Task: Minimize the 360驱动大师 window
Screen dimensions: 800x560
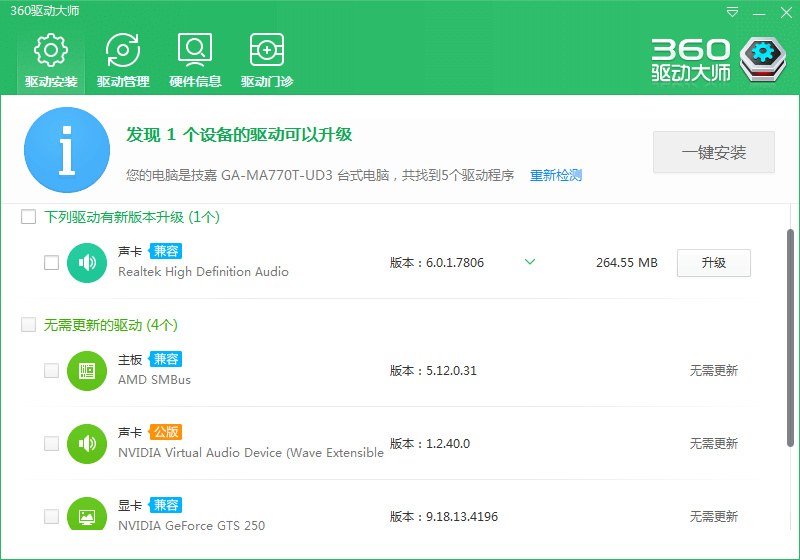Action: coord(759,13)
